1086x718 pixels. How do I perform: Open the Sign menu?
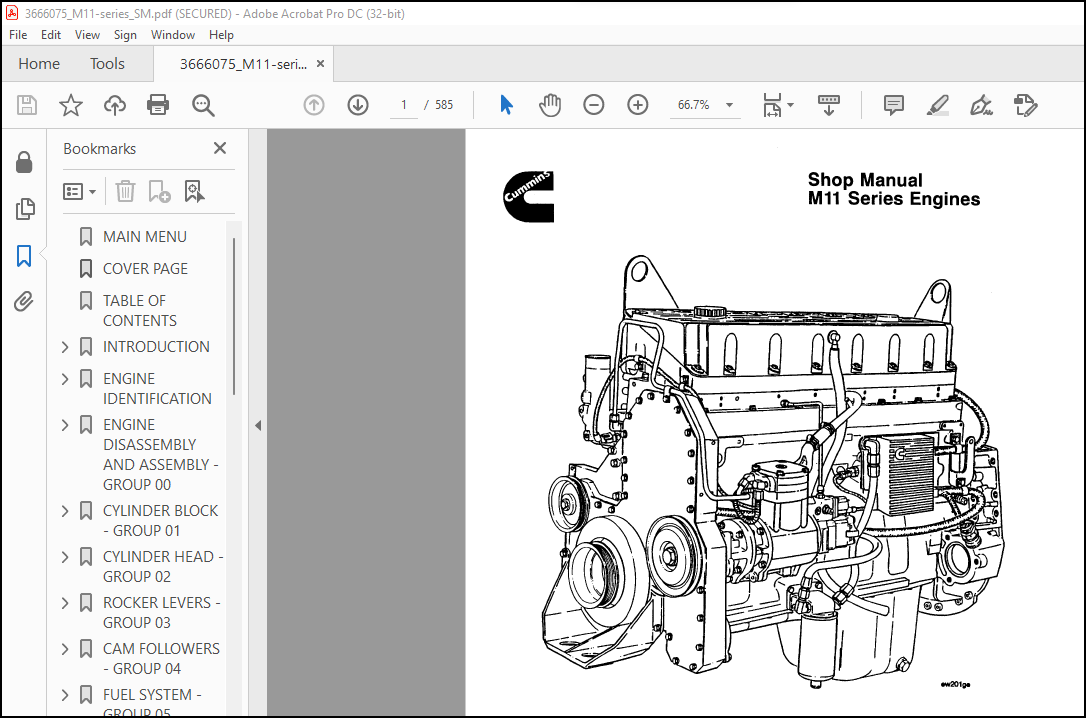tap(125, 35)
